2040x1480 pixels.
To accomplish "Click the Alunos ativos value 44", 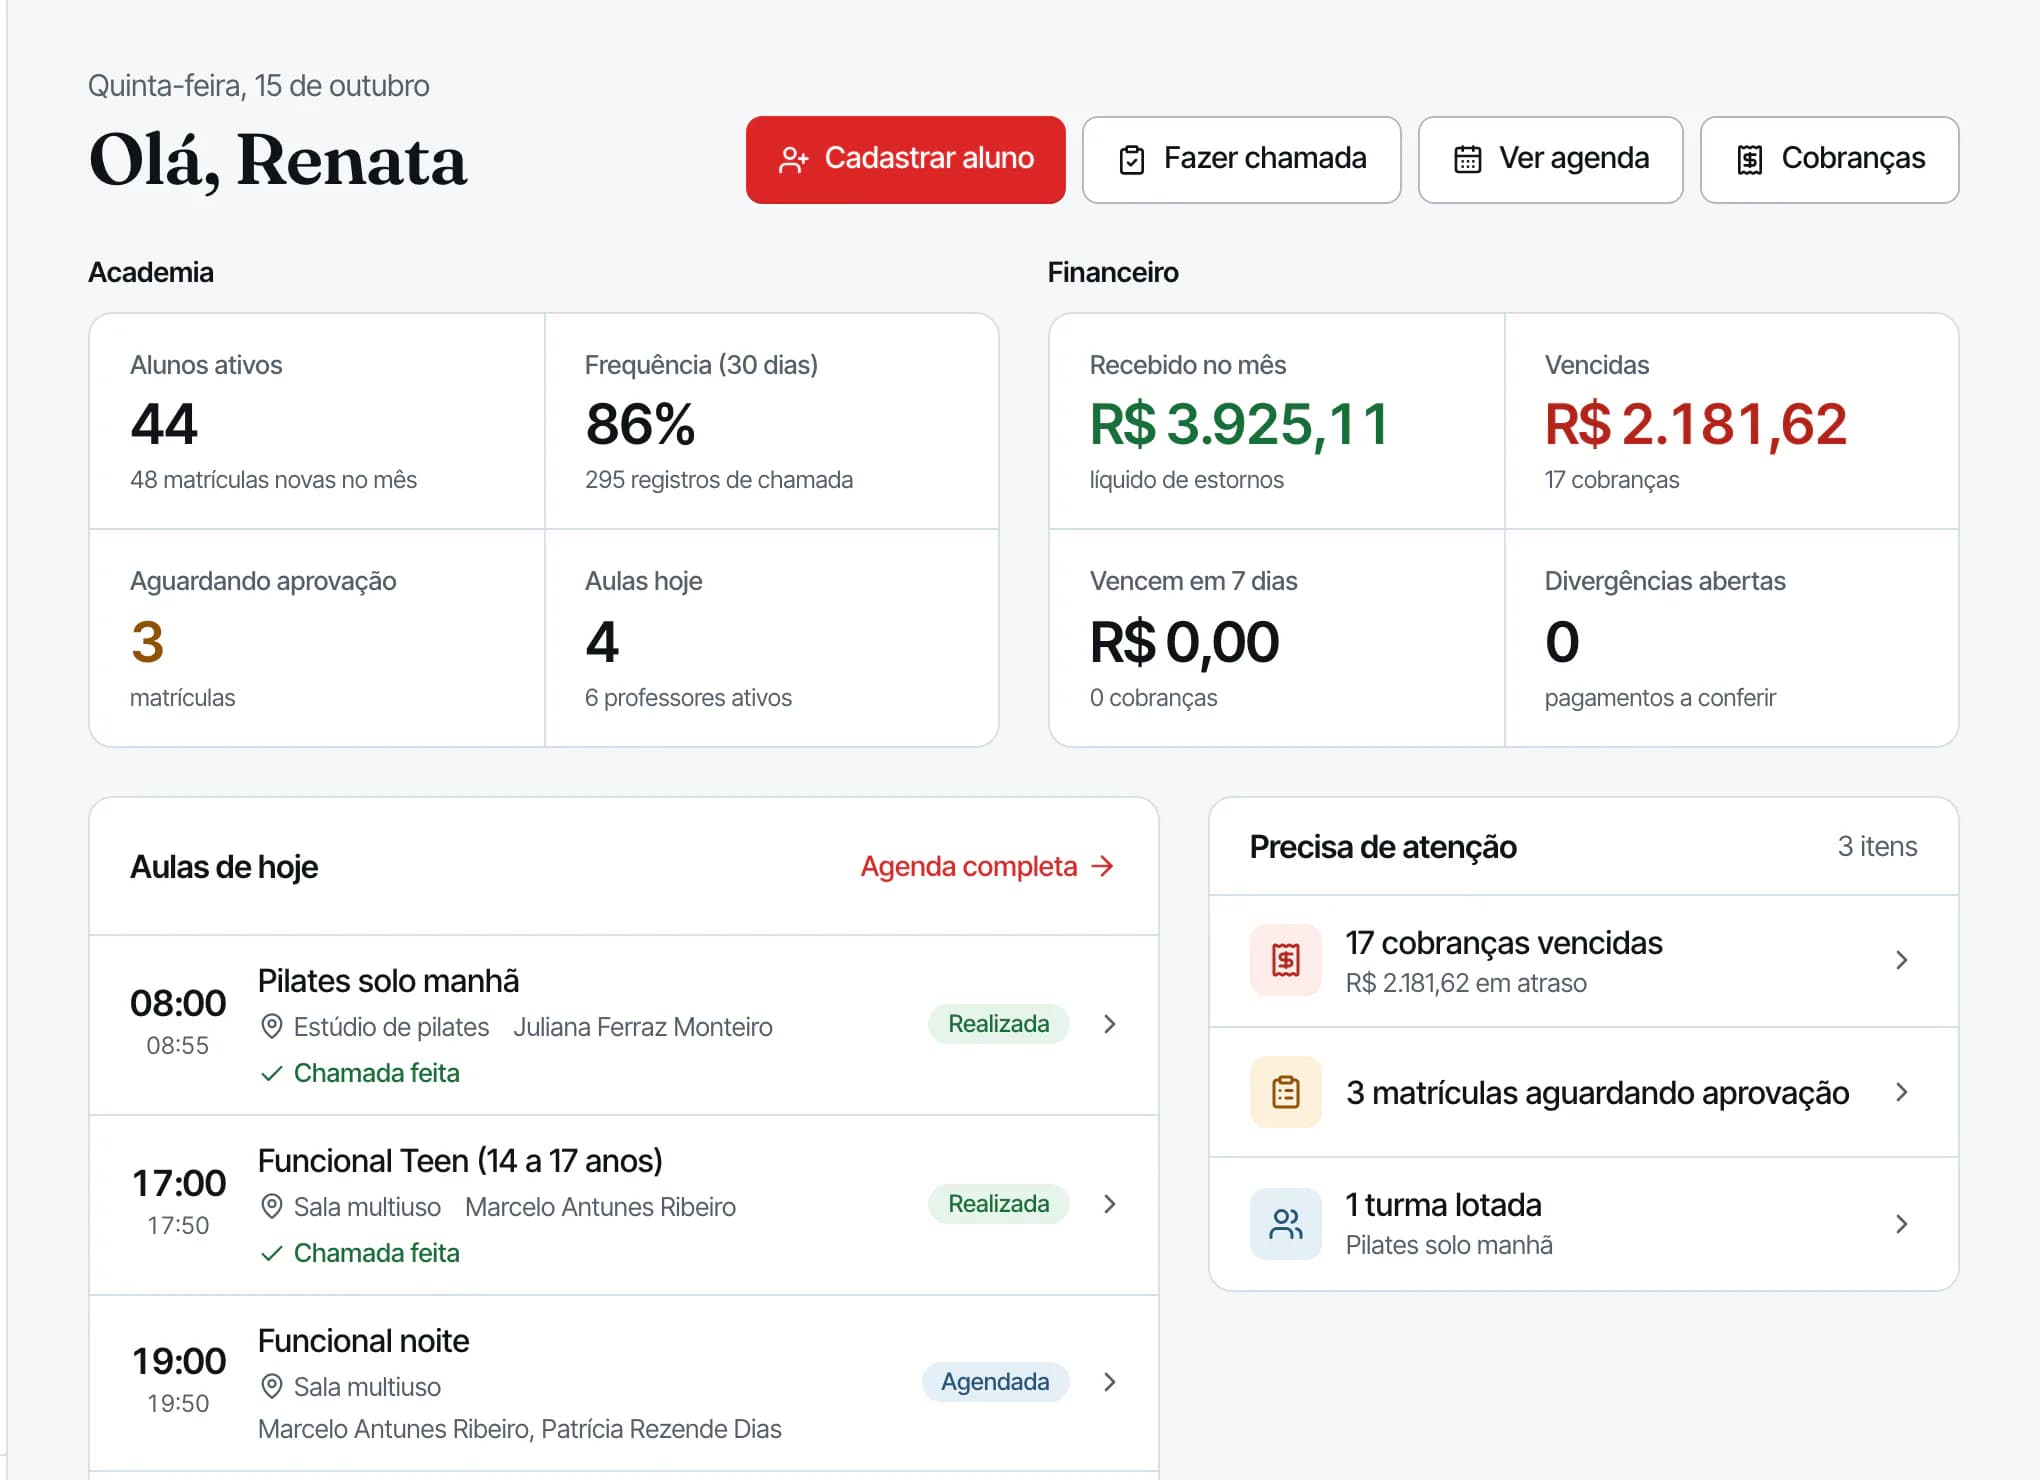I will (x=164, y=424).
